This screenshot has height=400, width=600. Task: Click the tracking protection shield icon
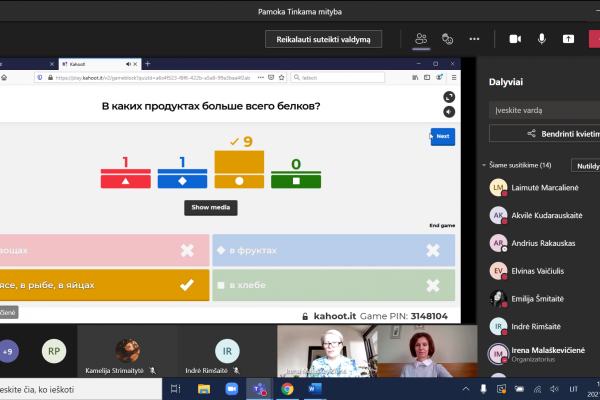click(x=40, y=78)
